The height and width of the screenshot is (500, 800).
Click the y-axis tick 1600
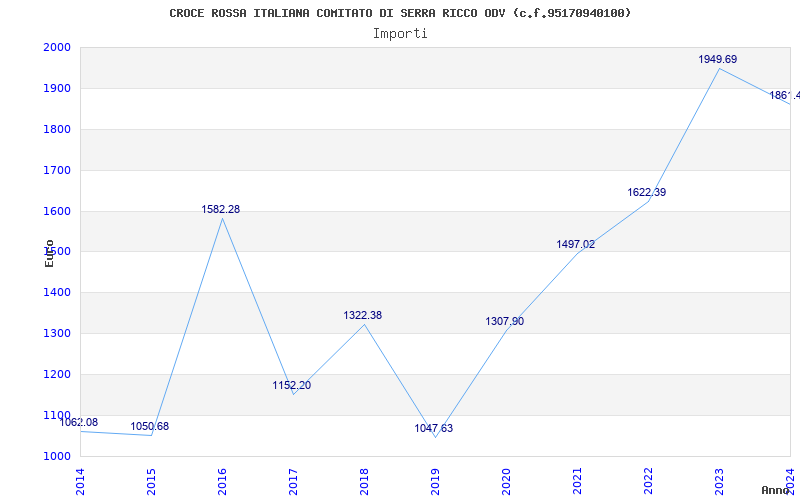pos(57,211)
